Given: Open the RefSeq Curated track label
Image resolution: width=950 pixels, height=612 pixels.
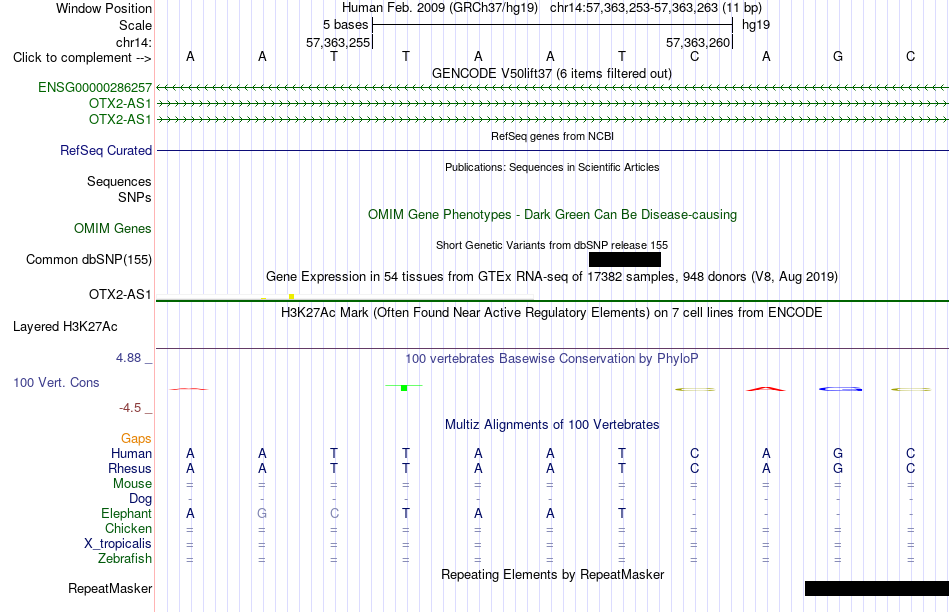Looking at the screenshot, I should (x=105, y=150).
